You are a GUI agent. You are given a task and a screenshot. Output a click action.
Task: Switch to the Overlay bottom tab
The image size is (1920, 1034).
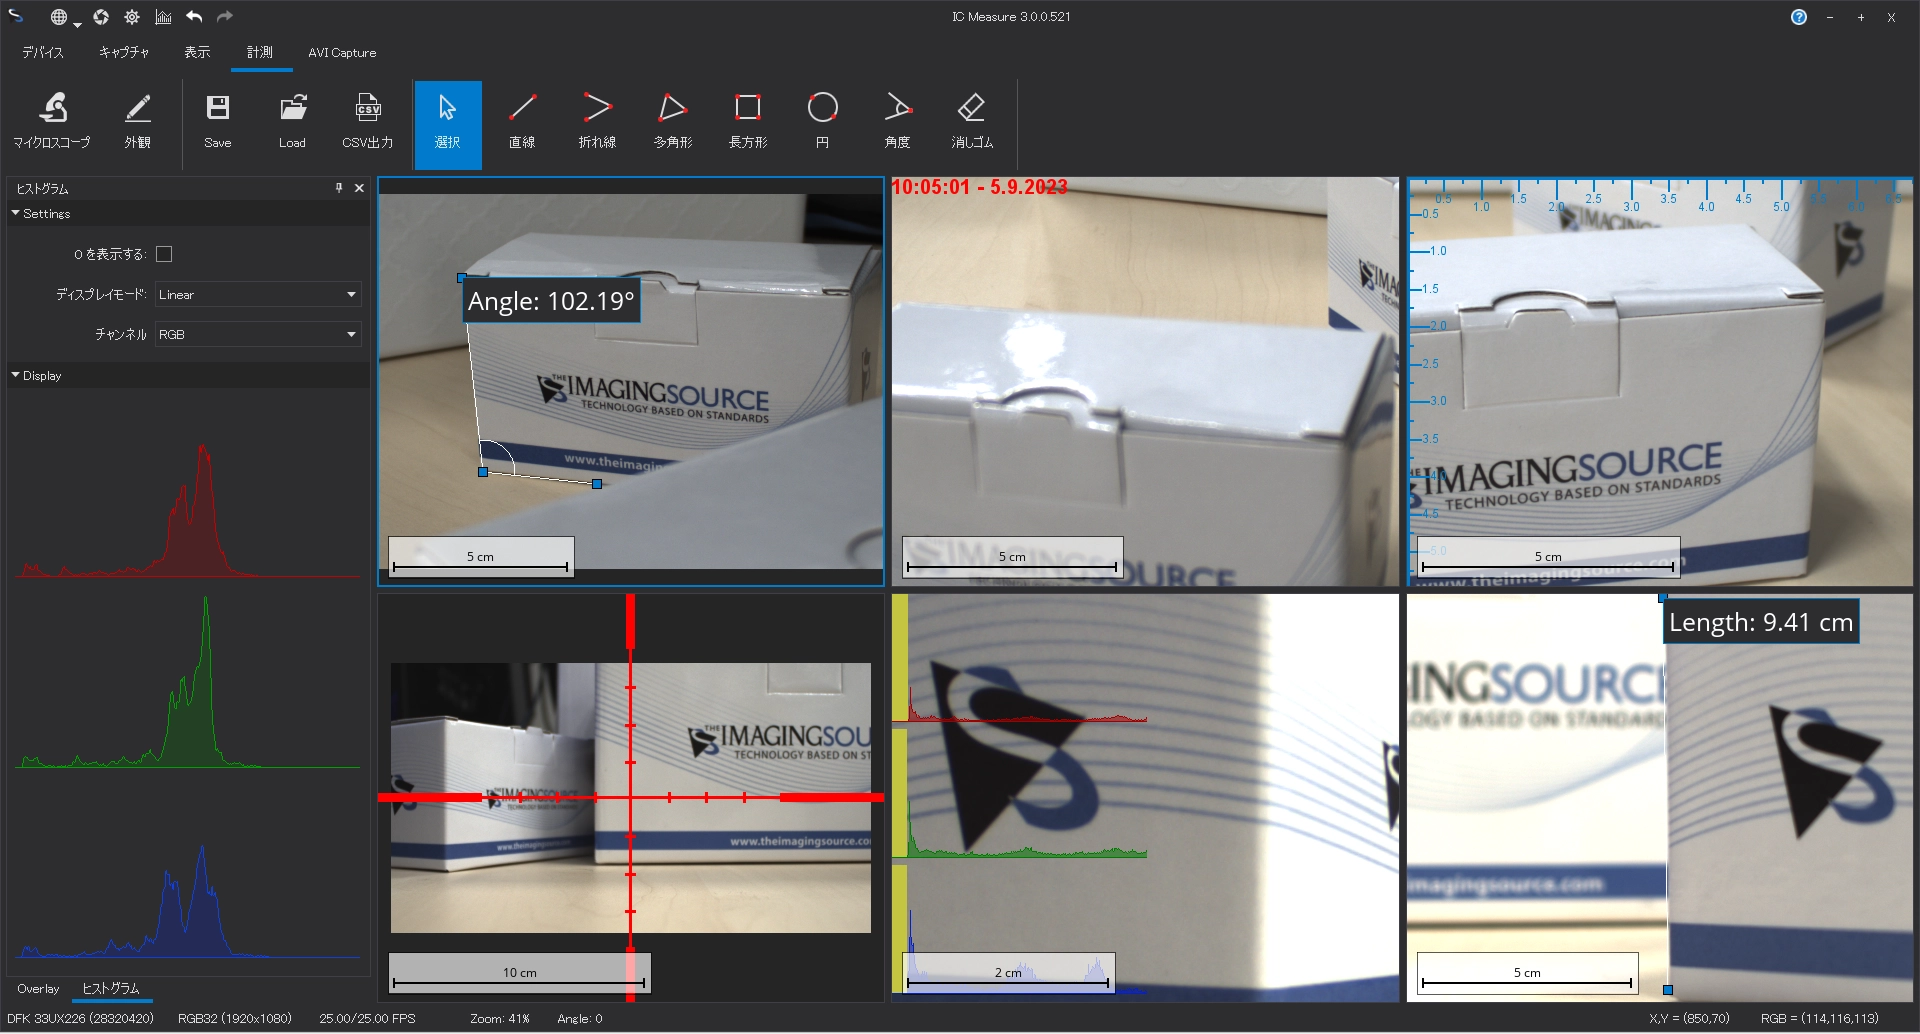(38, 989)
